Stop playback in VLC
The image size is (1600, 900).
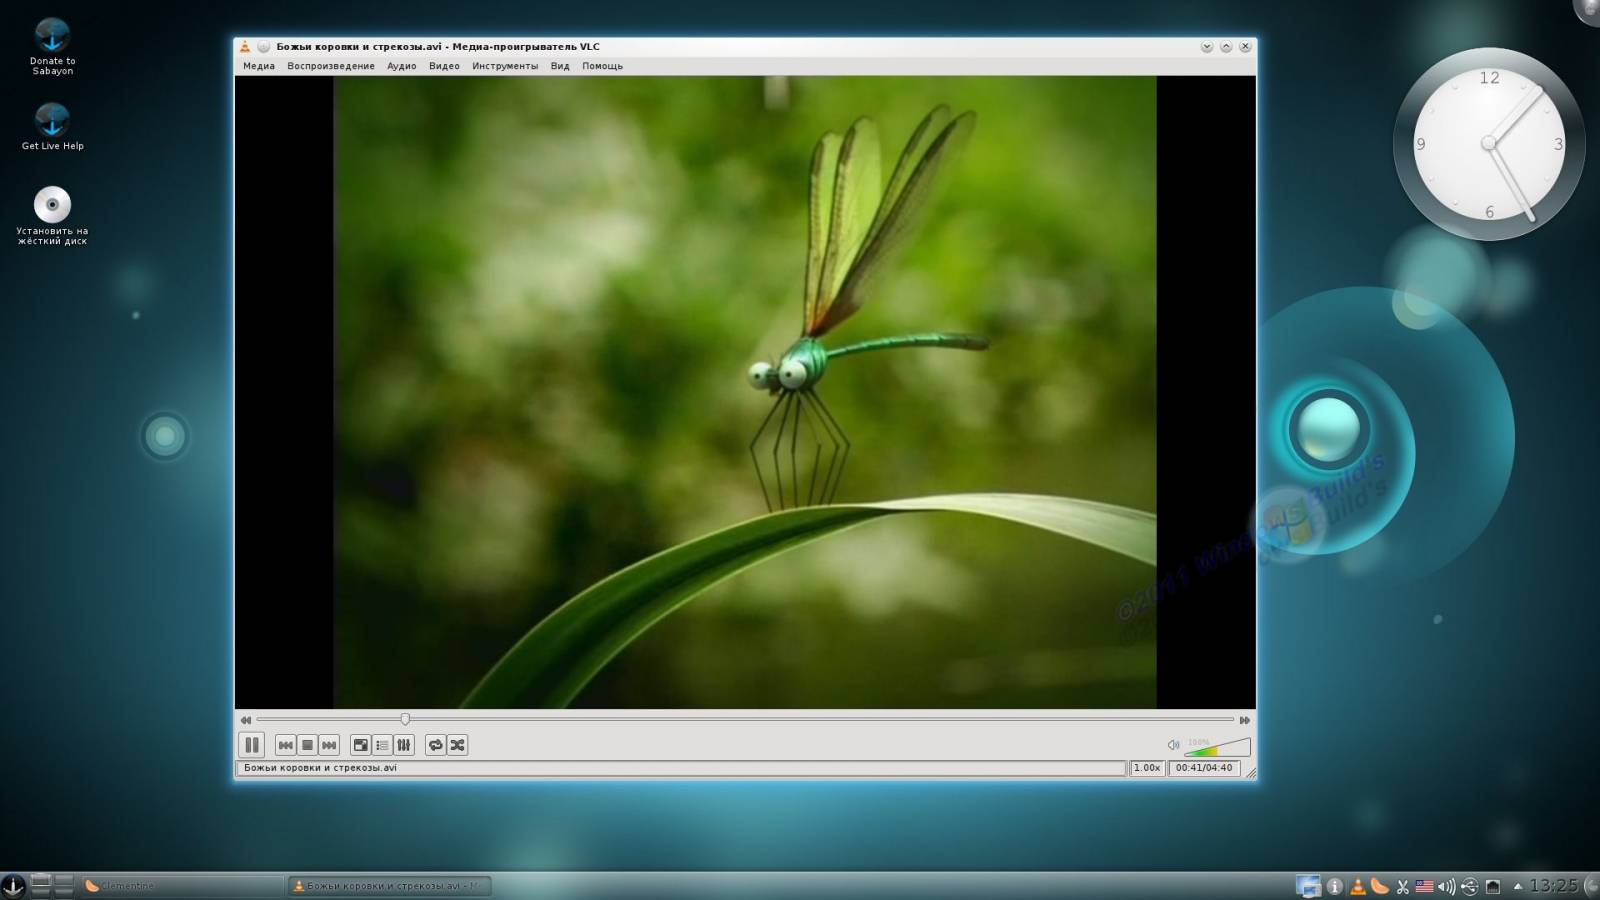tap(307, 745)
